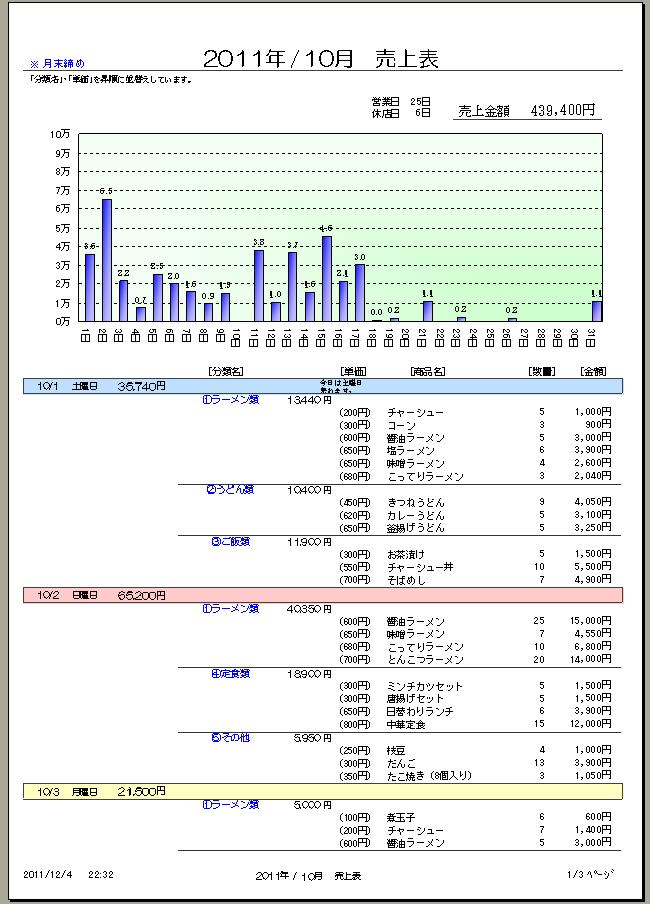Image resolution: width=650 pixels, height=904 pixels.
Task: Select the pink date row '10/2 日曜日'
Action: pos(323,595)
